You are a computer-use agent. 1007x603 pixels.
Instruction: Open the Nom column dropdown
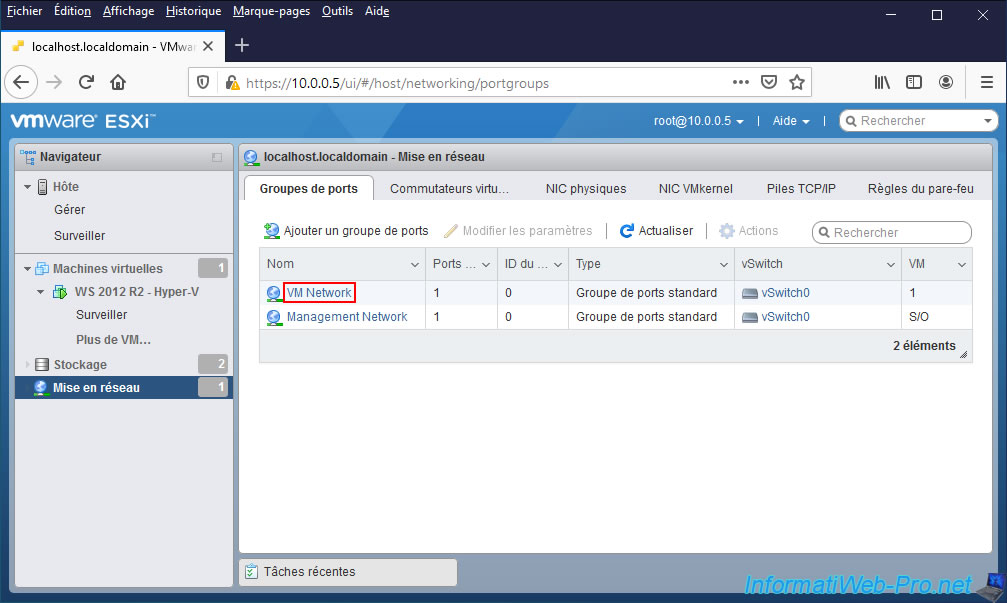click(415, 265)
